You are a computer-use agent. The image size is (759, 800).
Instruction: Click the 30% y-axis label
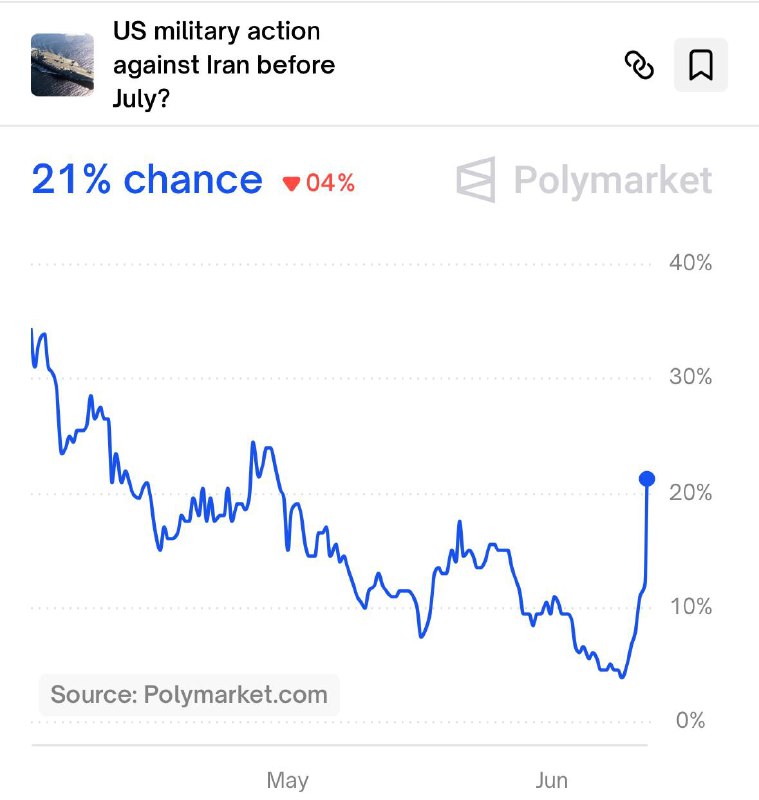click(x=690, y=377)
